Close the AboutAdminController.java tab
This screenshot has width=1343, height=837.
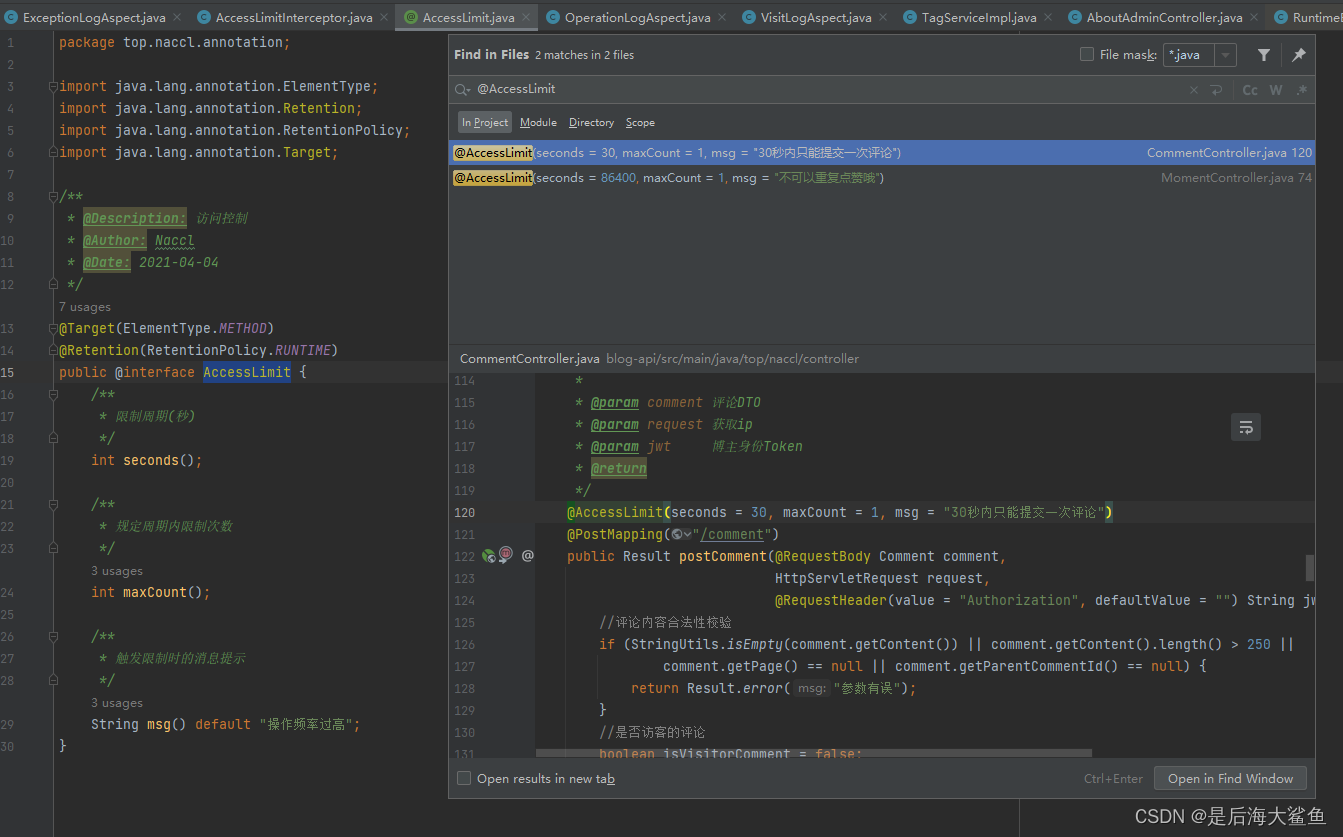(x=1254, y=18)
